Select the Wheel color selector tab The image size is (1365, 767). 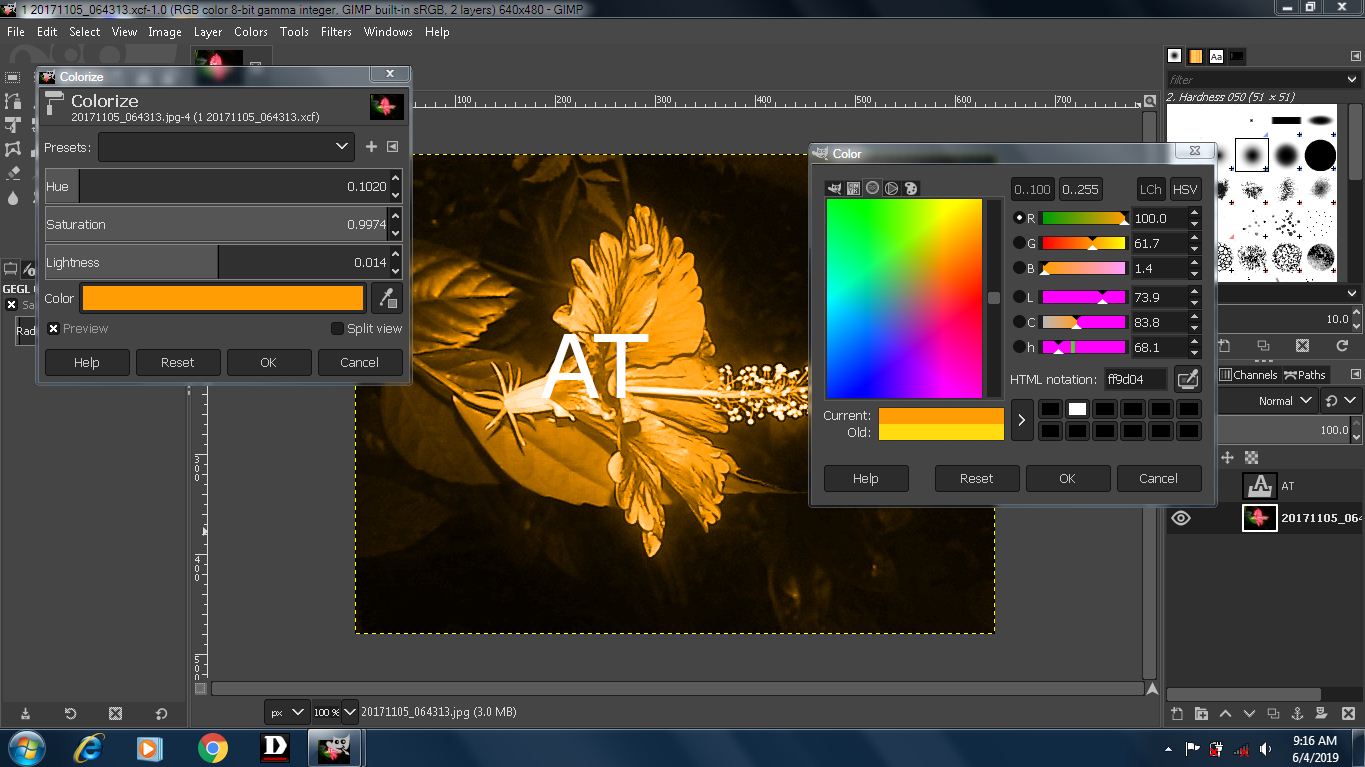coord(891,188)
